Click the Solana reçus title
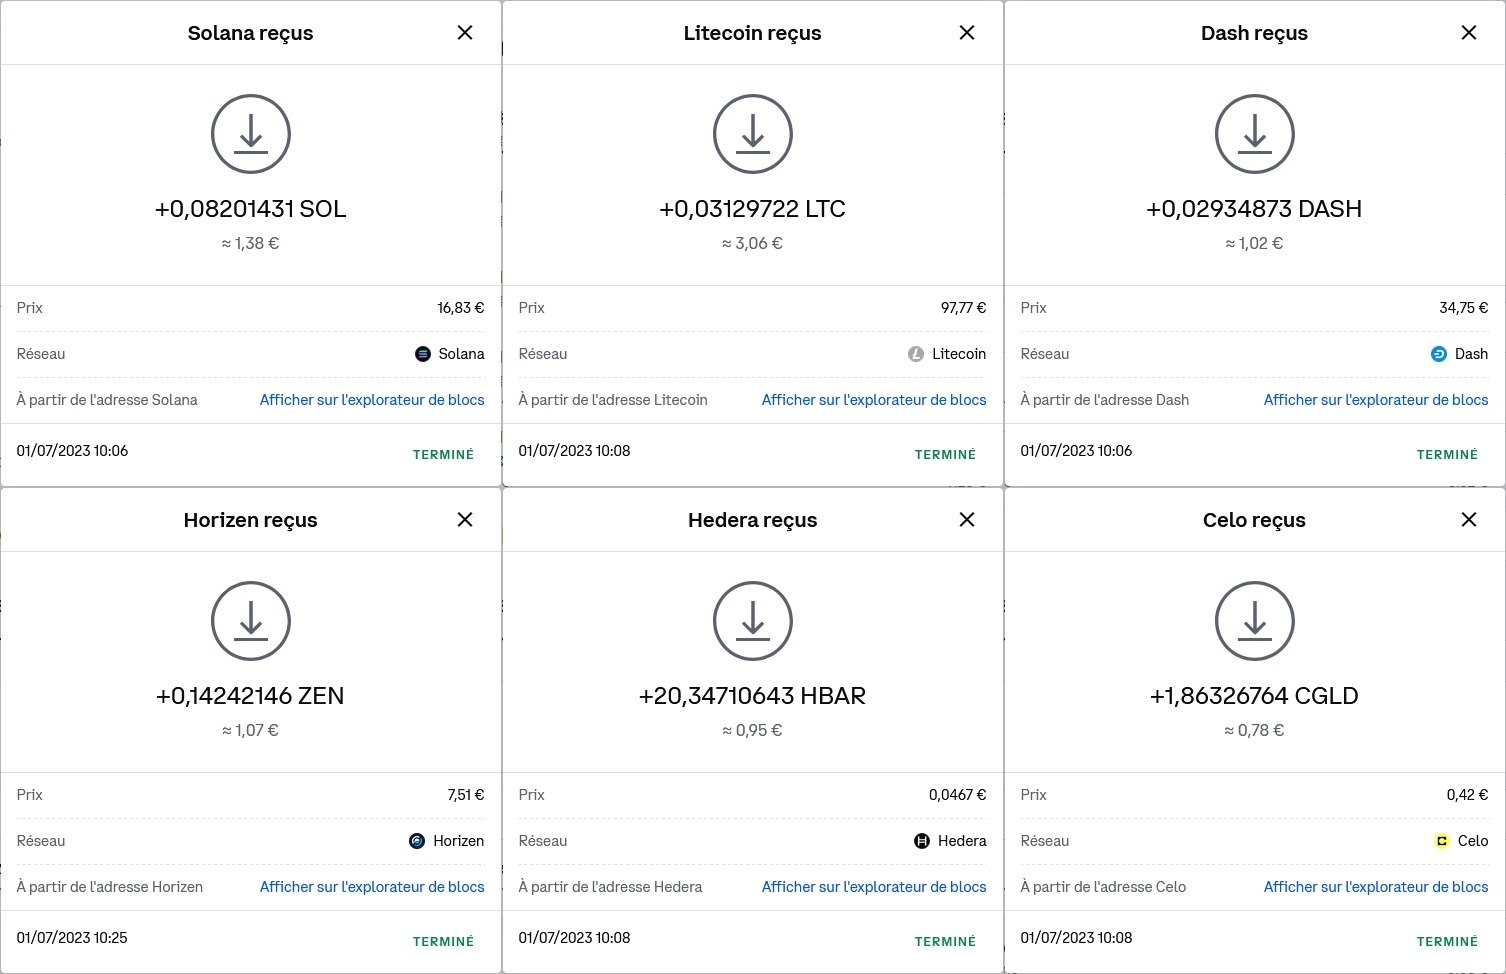The image size is (1506, 974). point(251,33)
